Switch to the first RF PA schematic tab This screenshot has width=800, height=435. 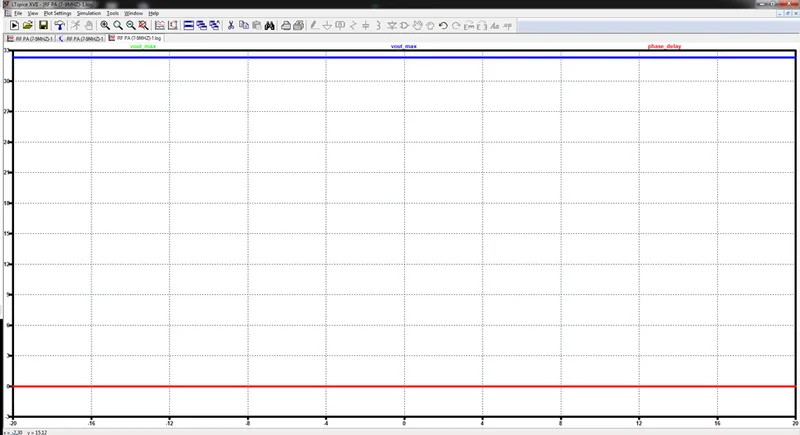(x=30, y=38)
